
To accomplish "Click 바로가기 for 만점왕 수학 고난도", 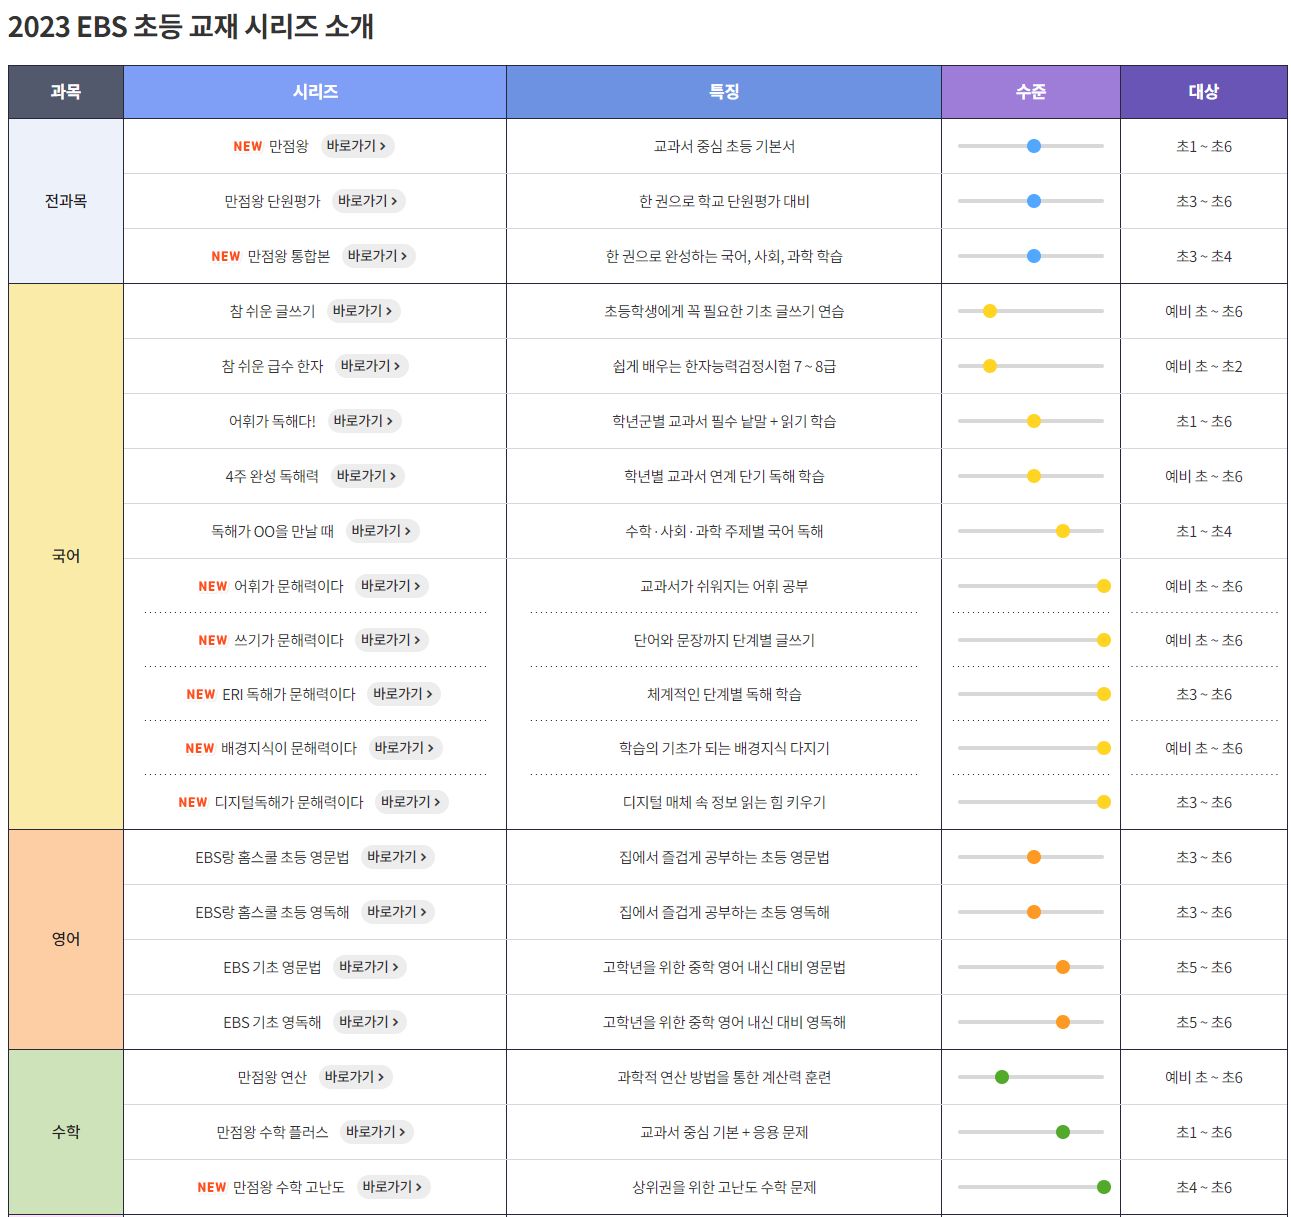I will tap(393, 1187).
